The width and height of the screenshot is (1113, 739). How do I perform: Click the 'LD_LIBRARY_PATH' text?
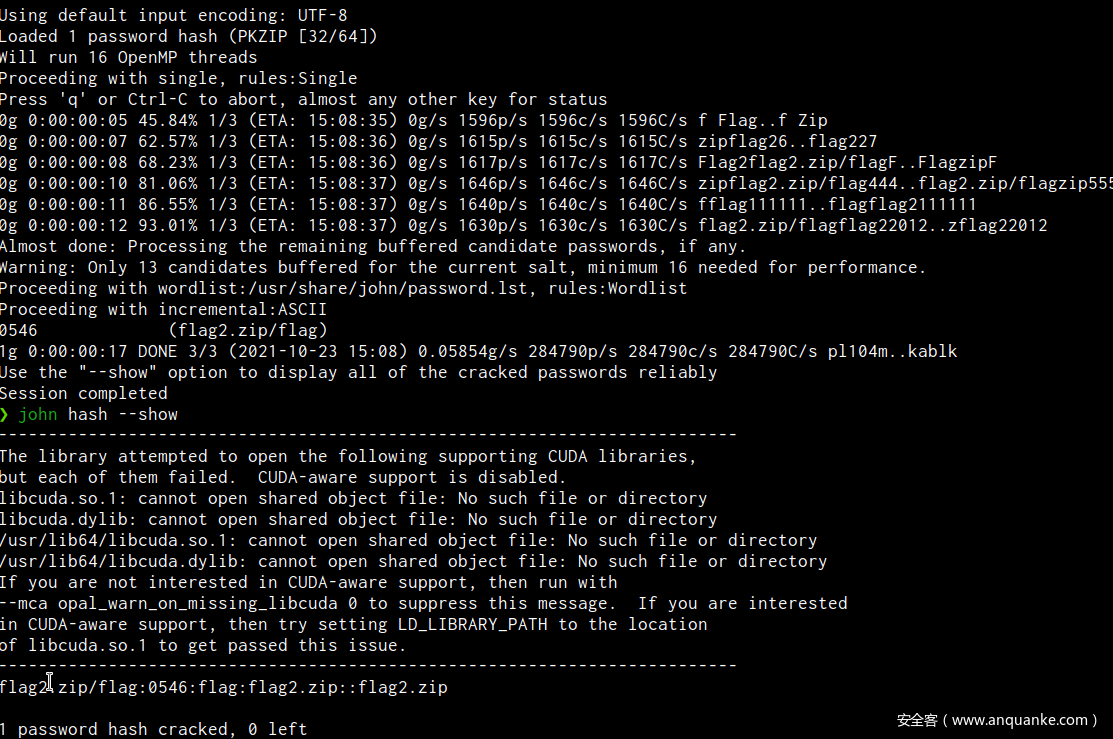pyautogui.click(x=473, y=625)
